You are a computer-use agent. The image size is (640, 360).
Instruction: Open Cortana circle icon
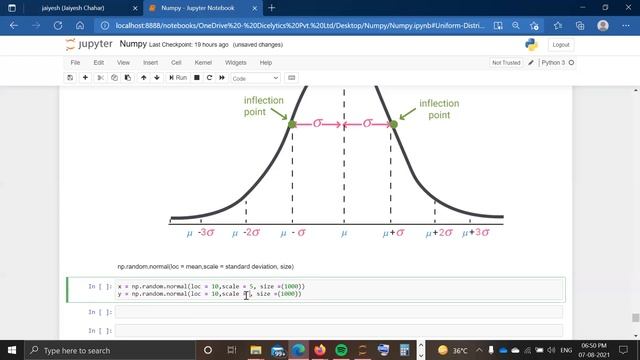pyautogui.click(x=208, y=350)
